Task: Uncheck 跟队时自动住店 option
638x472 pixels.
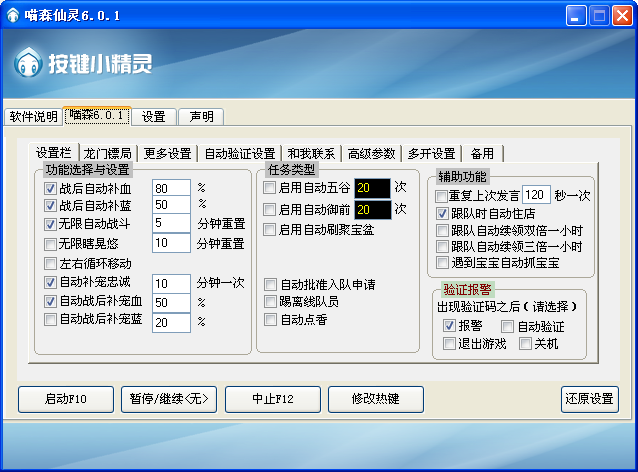Action: 442,213
